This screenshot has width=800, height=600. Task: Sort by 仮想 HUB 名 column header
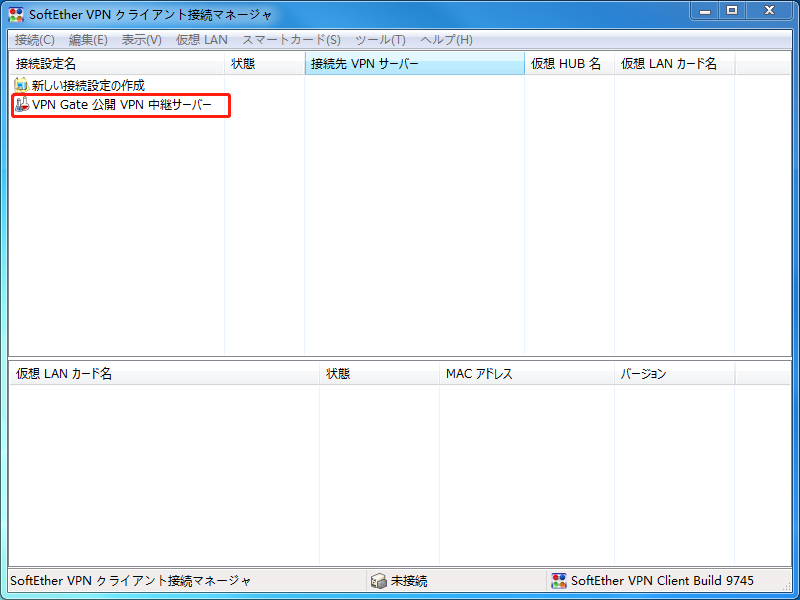pos(569,64)
